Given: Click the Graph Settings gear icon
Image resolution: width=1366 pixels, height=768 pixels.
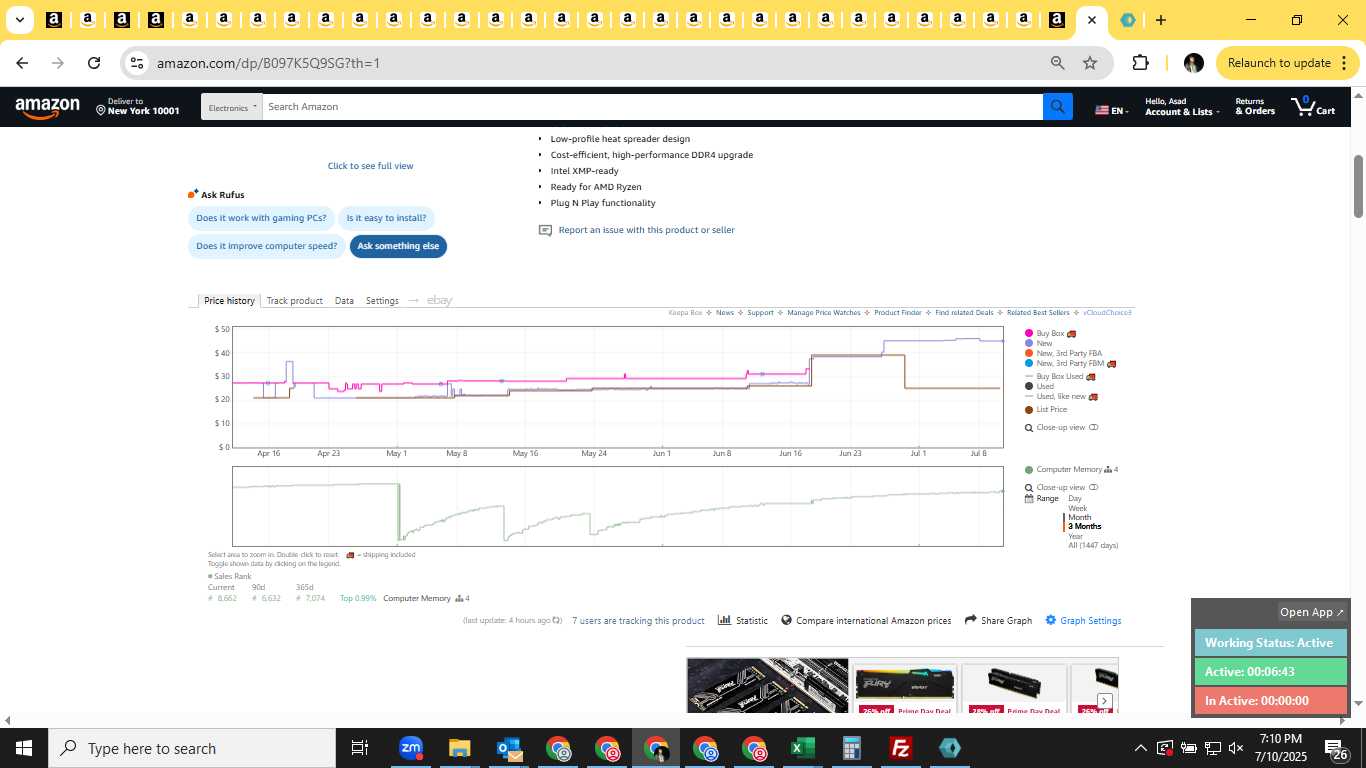Looking at the screenshot, I should click(x=1051, y=620).
